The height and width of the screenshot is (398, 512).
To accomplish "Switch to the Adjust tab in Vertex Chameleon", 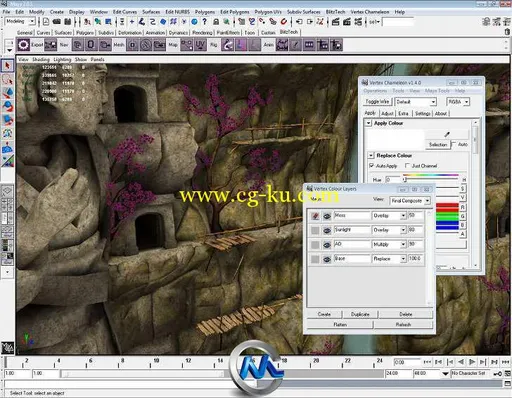I will tap(387, 113).
